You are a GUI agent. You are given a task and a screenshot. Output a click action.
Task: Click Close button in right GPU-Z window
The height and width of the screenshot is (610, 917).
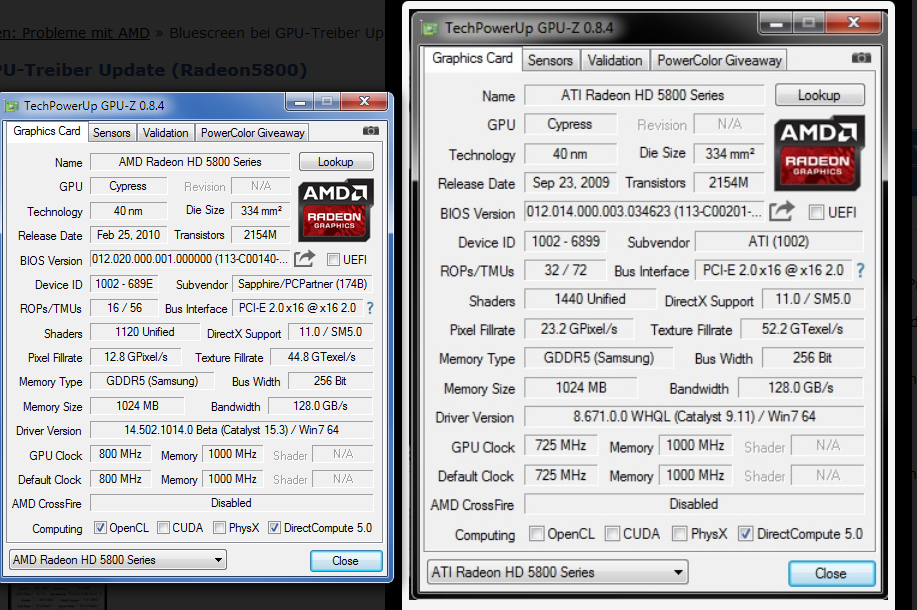(x=831, y=573)
